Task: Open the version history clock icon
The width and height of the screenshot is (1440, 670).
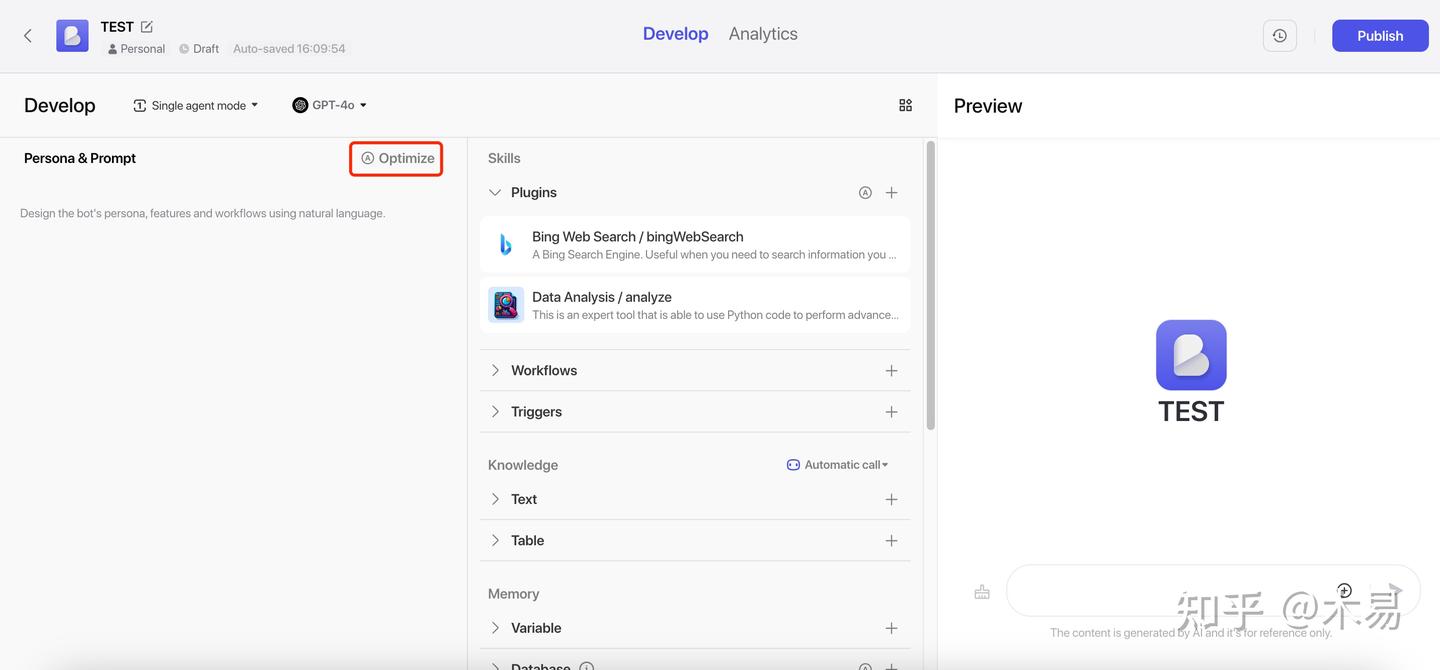Action: pos(1279,36)
